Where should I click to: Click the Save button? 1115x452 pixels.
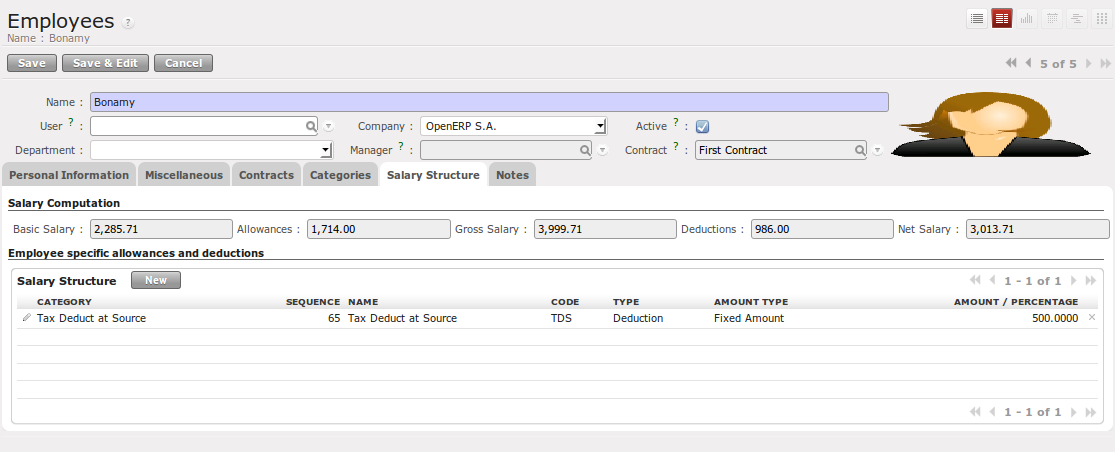point(32,63)
